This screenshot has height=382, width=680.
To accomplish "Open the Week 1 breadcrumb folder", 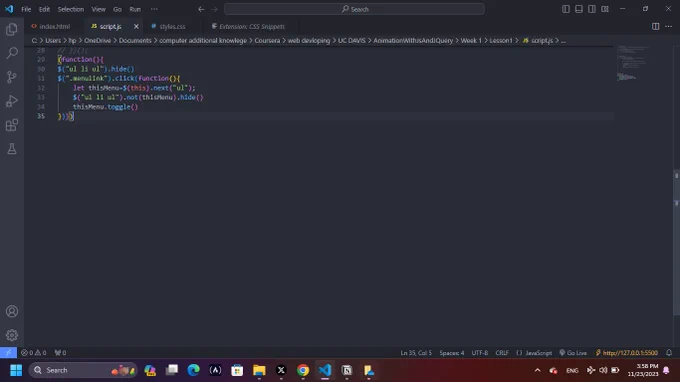I will click(471, 40).
